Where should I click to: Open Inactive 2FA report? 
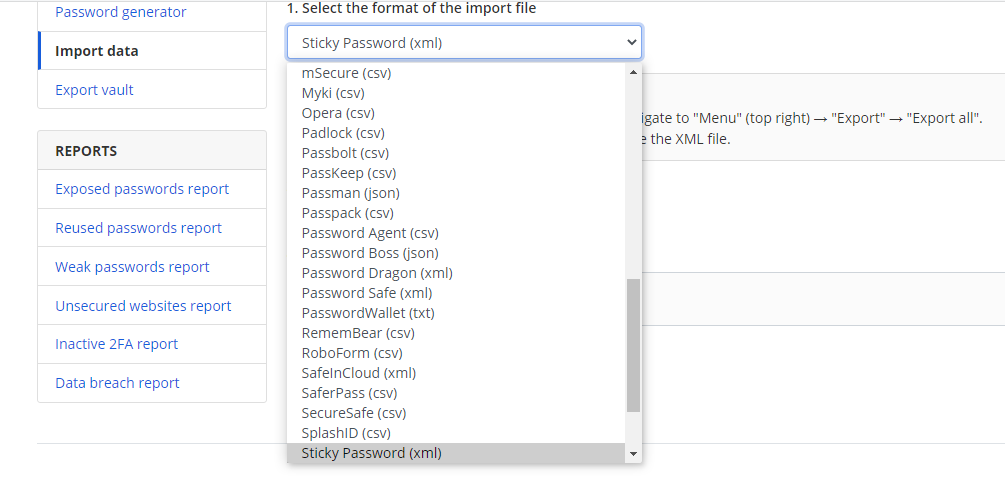tap(116, 344)
